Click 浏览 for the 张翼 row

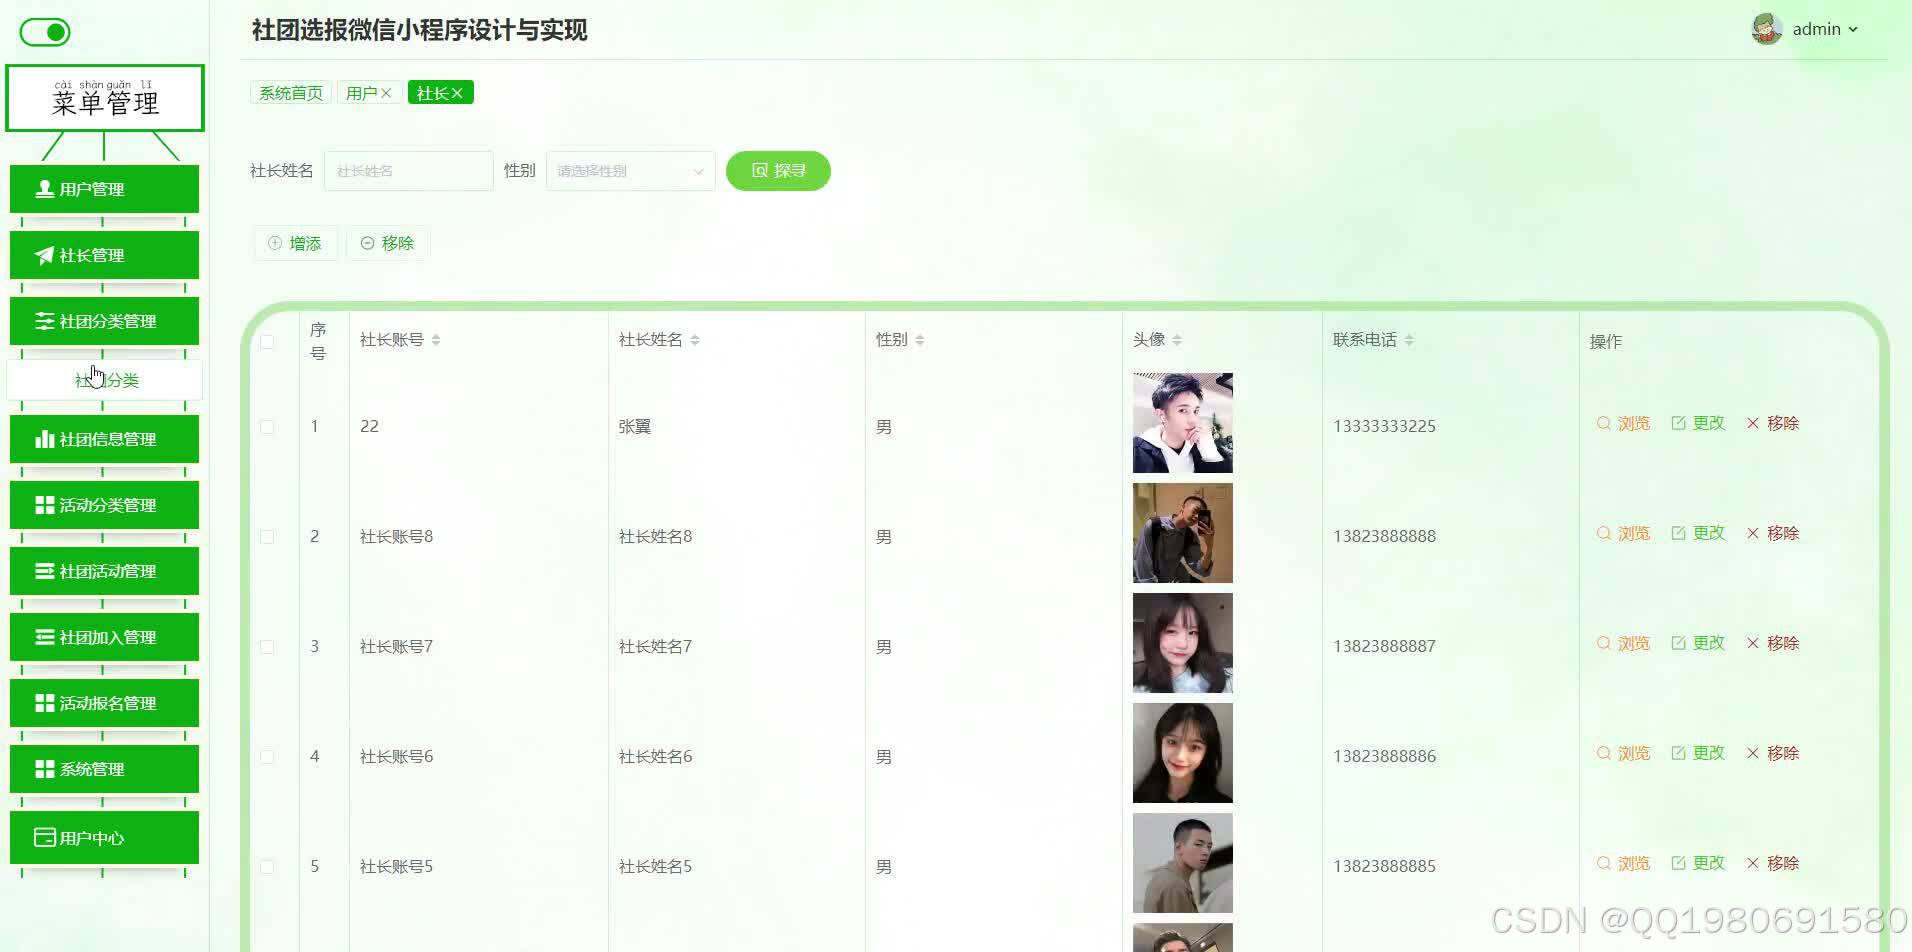[1623, 423]
